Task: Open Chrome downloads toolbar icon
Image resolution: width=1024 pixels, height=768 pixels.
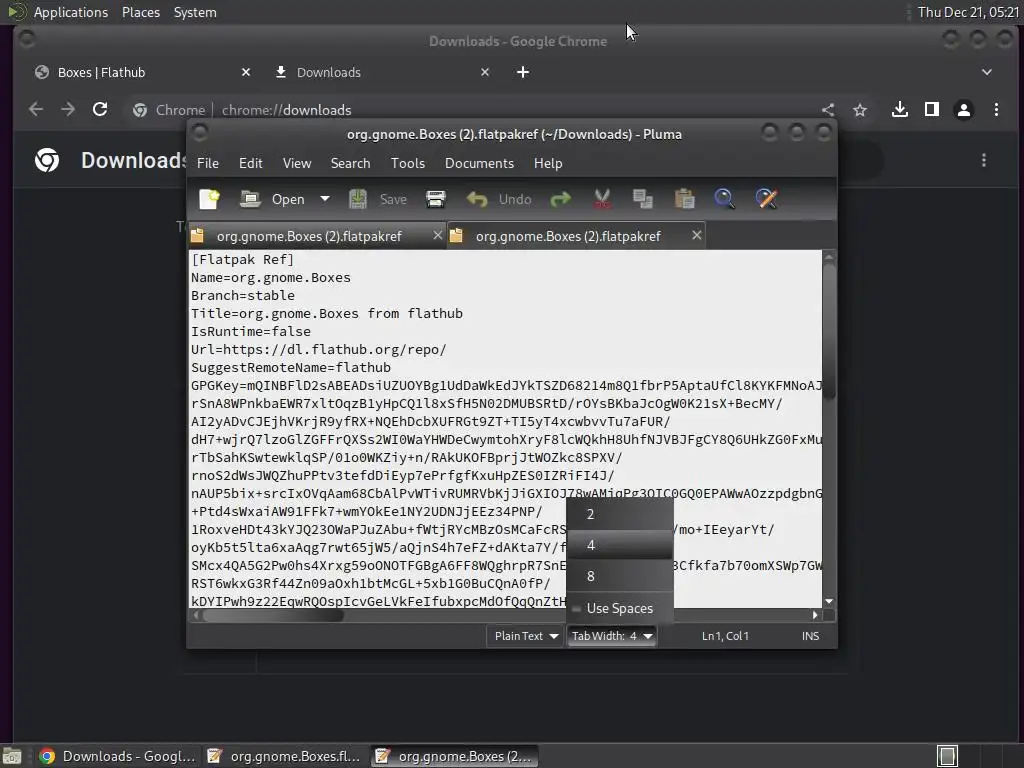Action: [900, 110]
